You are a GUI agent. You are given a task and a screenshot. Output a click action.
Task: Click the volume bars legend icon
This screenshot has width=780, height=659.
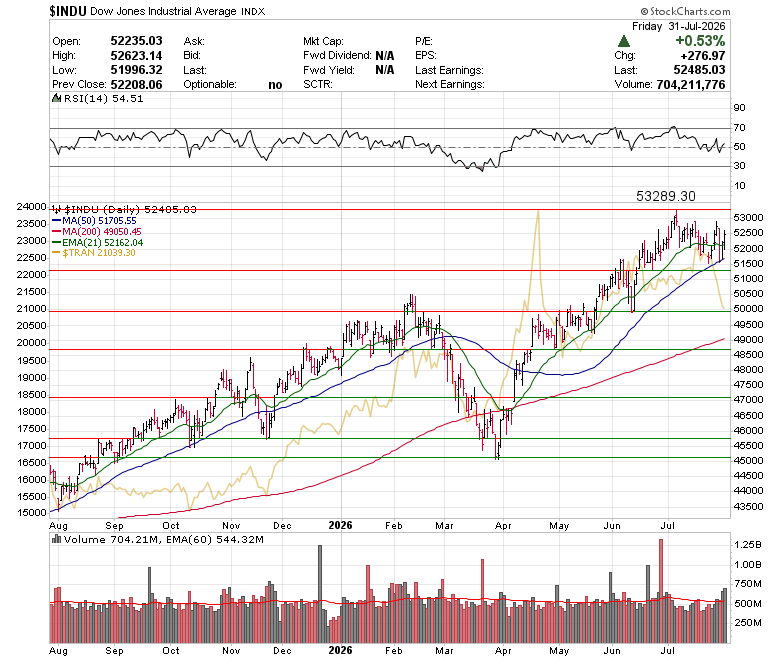(57, 539)
